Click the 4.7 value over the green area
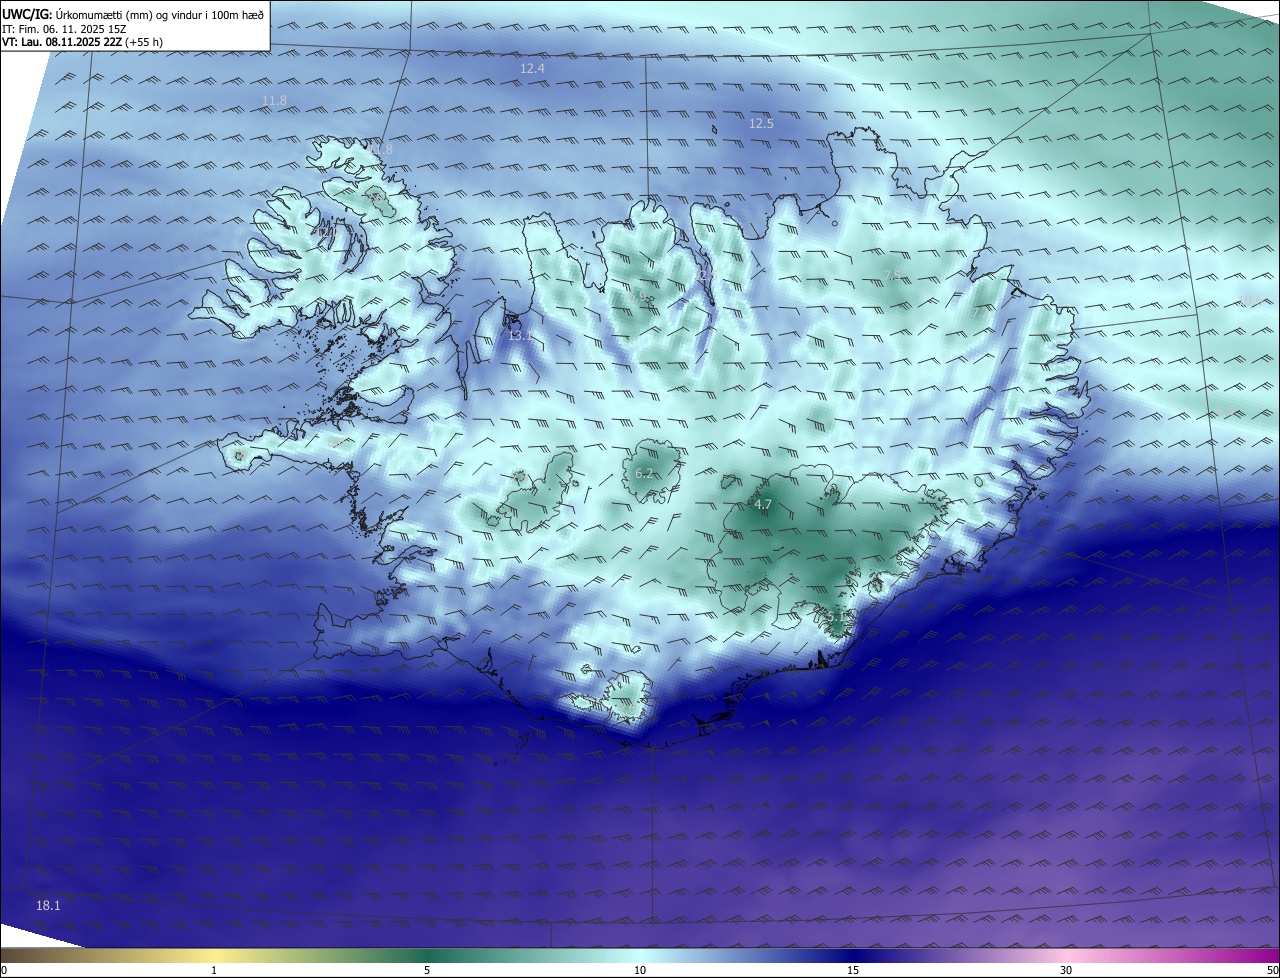Viewport: 1280px width, 978px height. point(762,505)
